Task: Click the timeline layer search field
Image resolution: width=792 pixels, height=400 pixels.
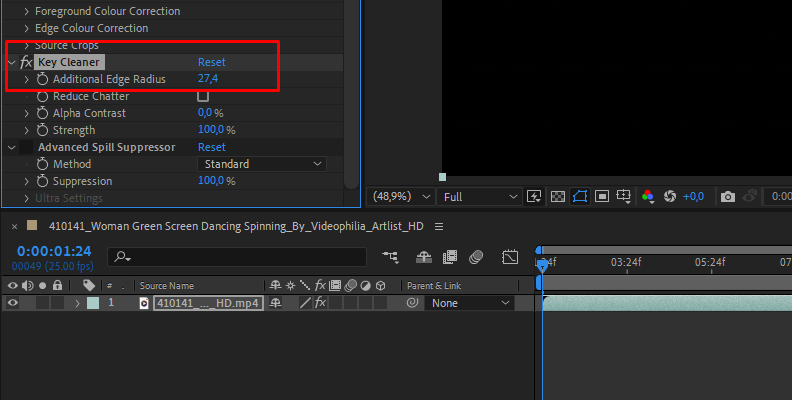Action: click(x=237, y=257)
